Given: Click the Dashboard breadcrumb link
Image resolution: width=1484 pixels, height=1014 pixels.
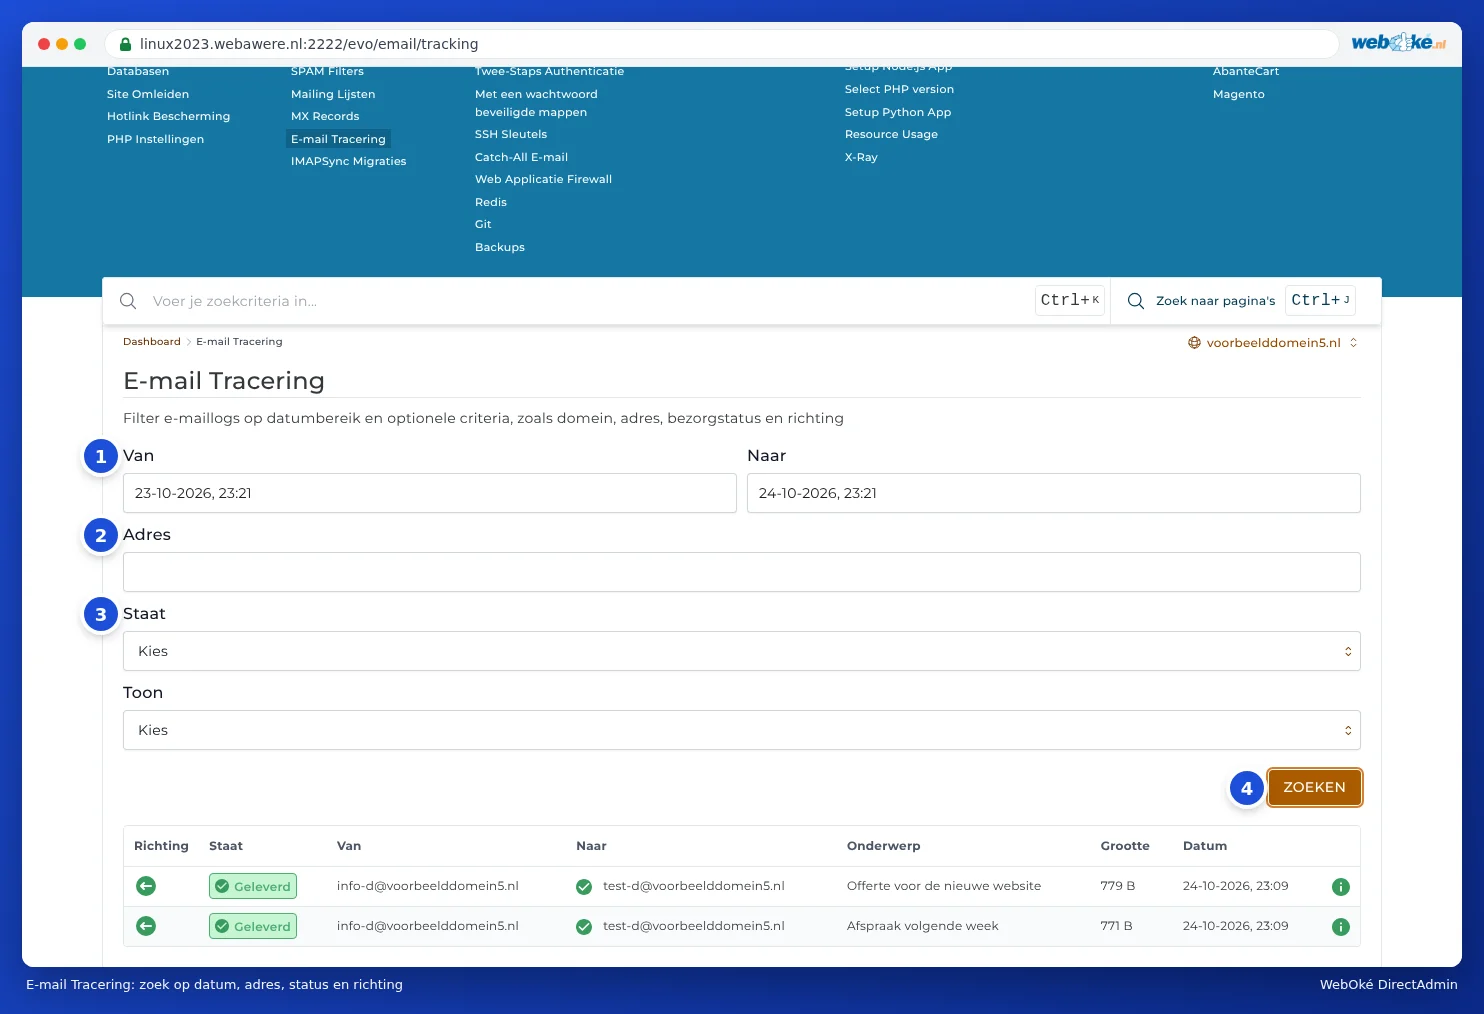Looking at the screenshot, I should tap(152, 342).
